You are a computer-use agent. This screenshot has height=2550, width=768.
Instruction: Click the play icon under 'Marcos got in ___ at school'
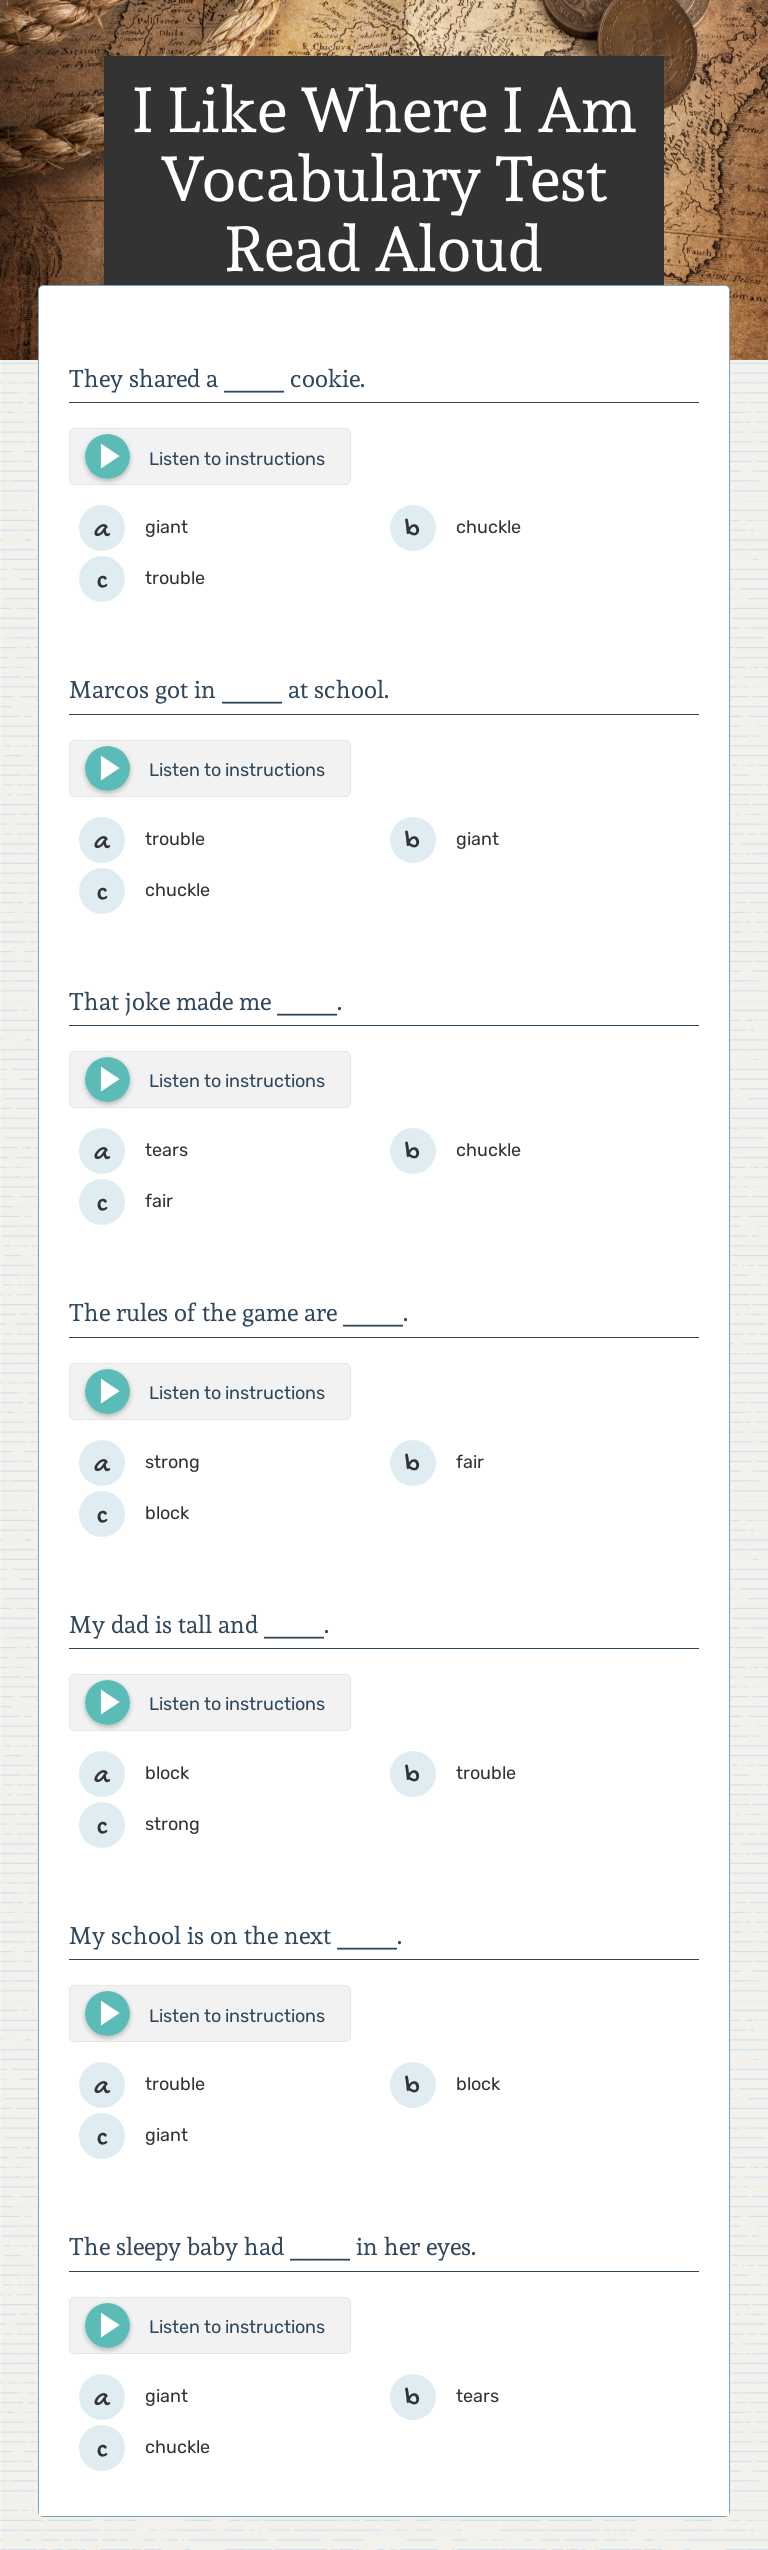[108, 768]
